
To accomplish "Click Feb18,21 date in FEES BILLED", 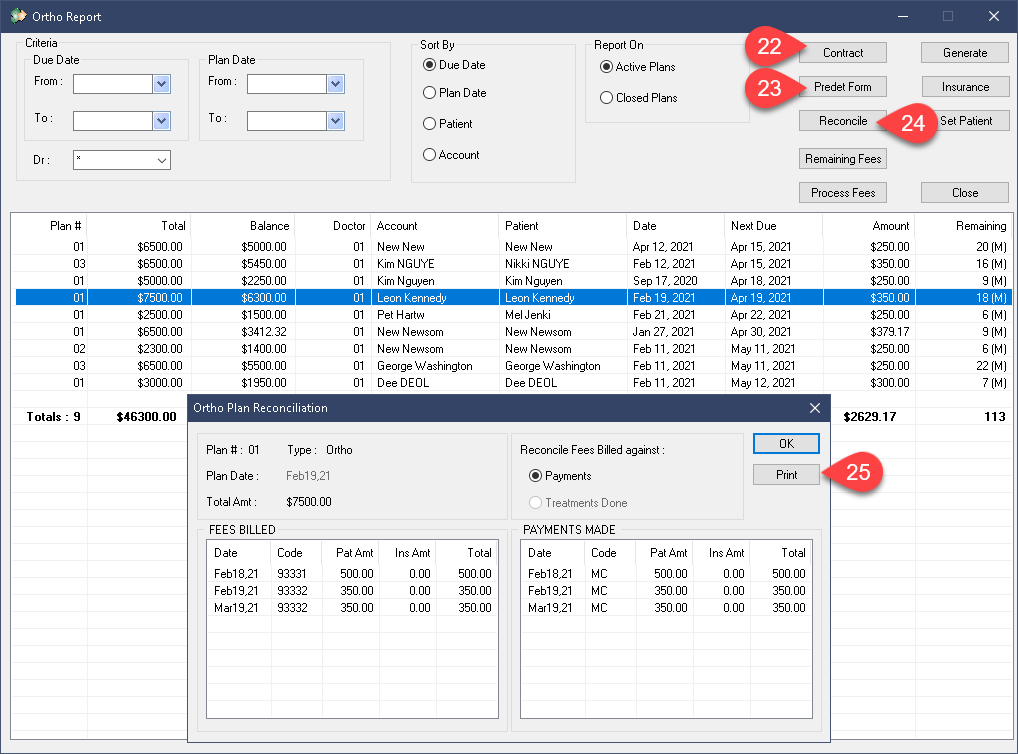I will pyautogui.click(x=236, y=574).
